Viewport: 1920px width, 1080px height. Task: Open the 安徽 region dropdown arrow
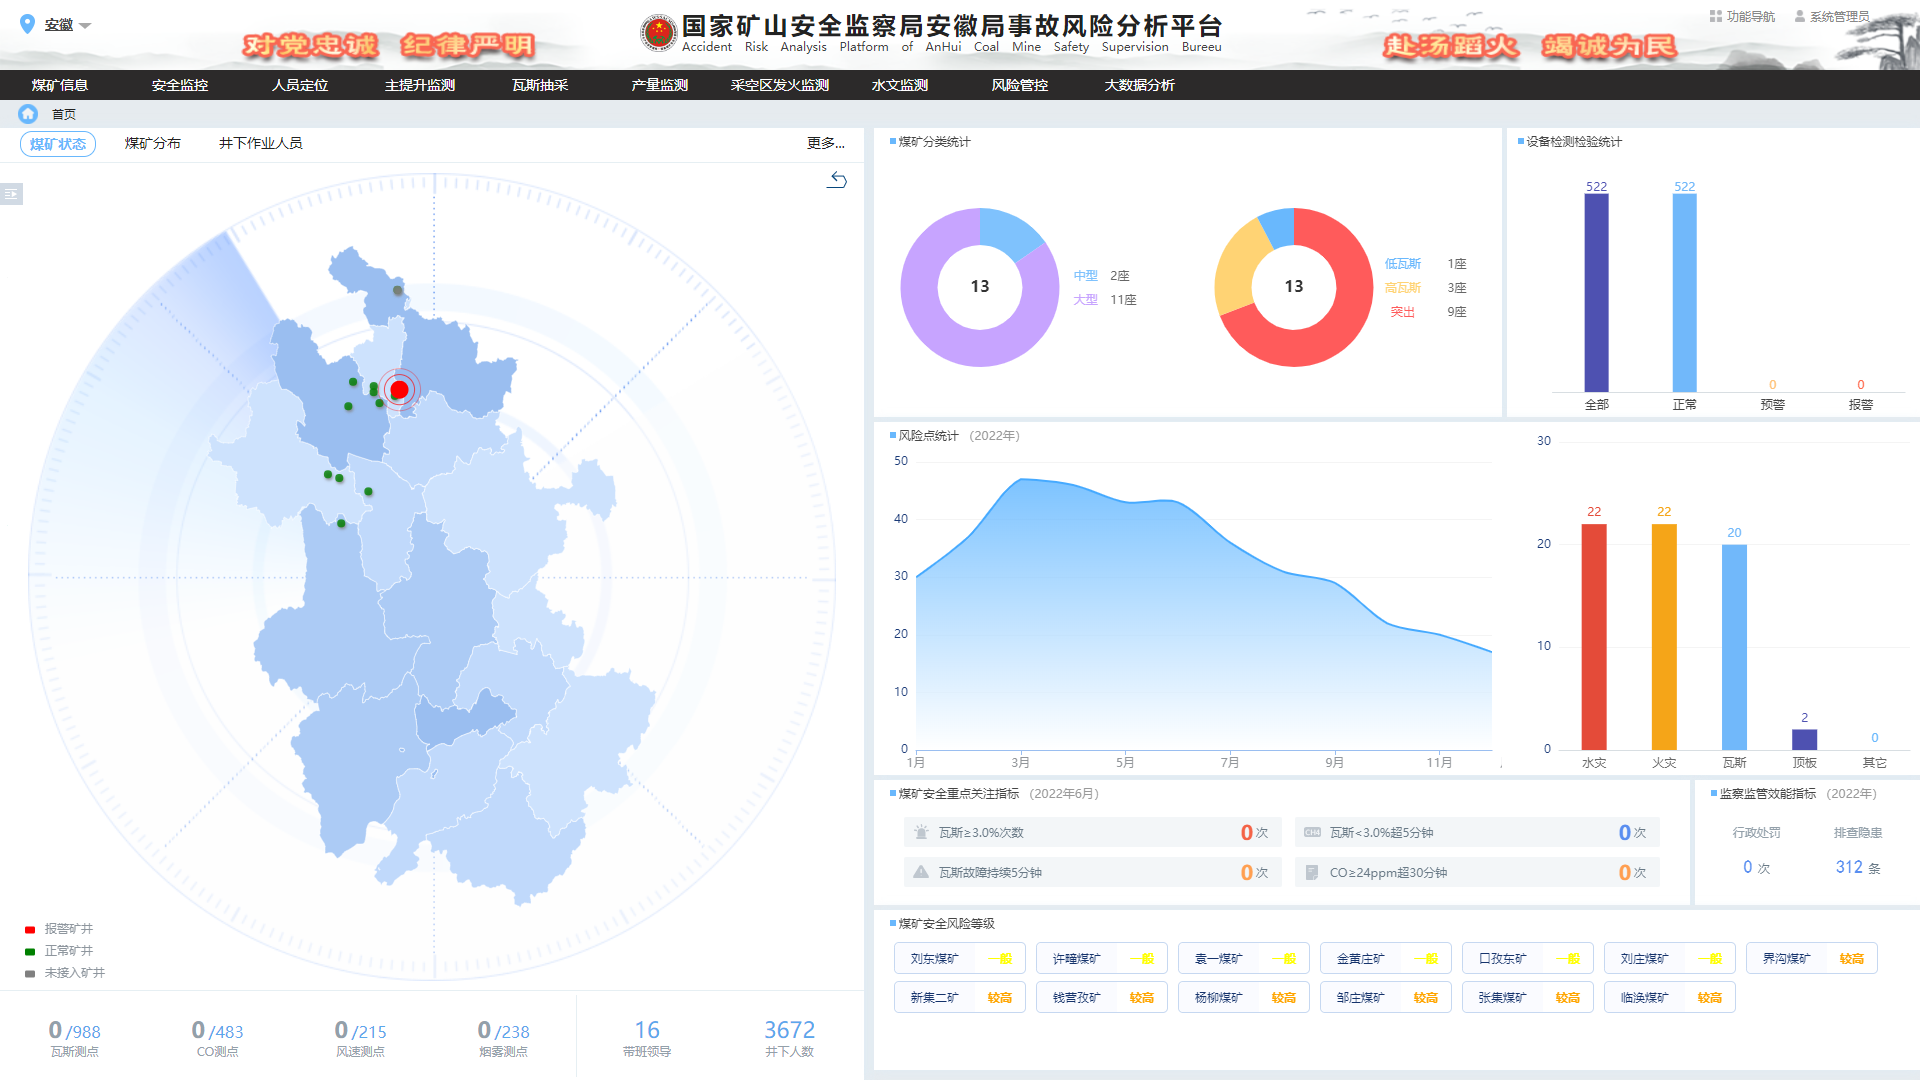85,26
